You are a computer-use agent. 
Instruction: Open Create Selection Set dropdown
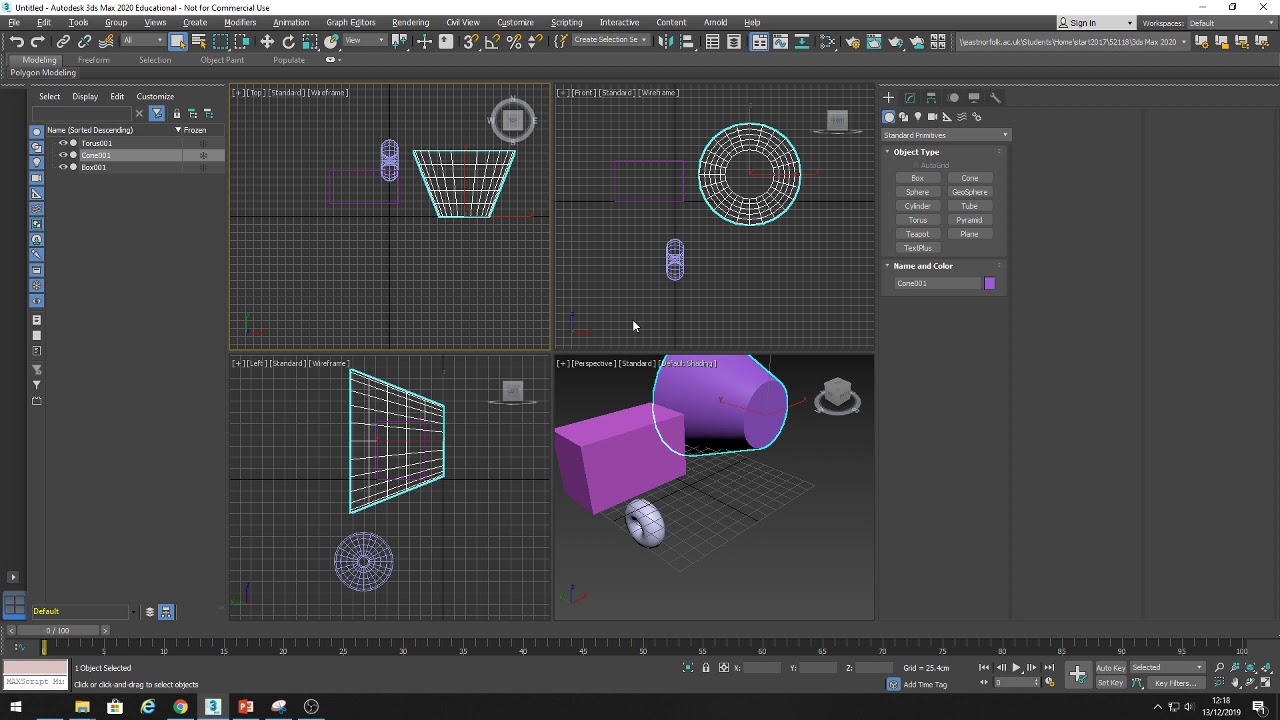[x=610, y=41]
